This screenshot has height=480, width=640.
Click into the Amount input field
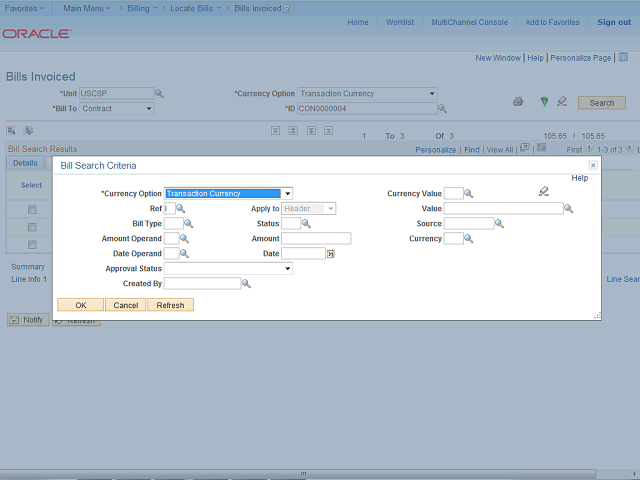point(315,239)
